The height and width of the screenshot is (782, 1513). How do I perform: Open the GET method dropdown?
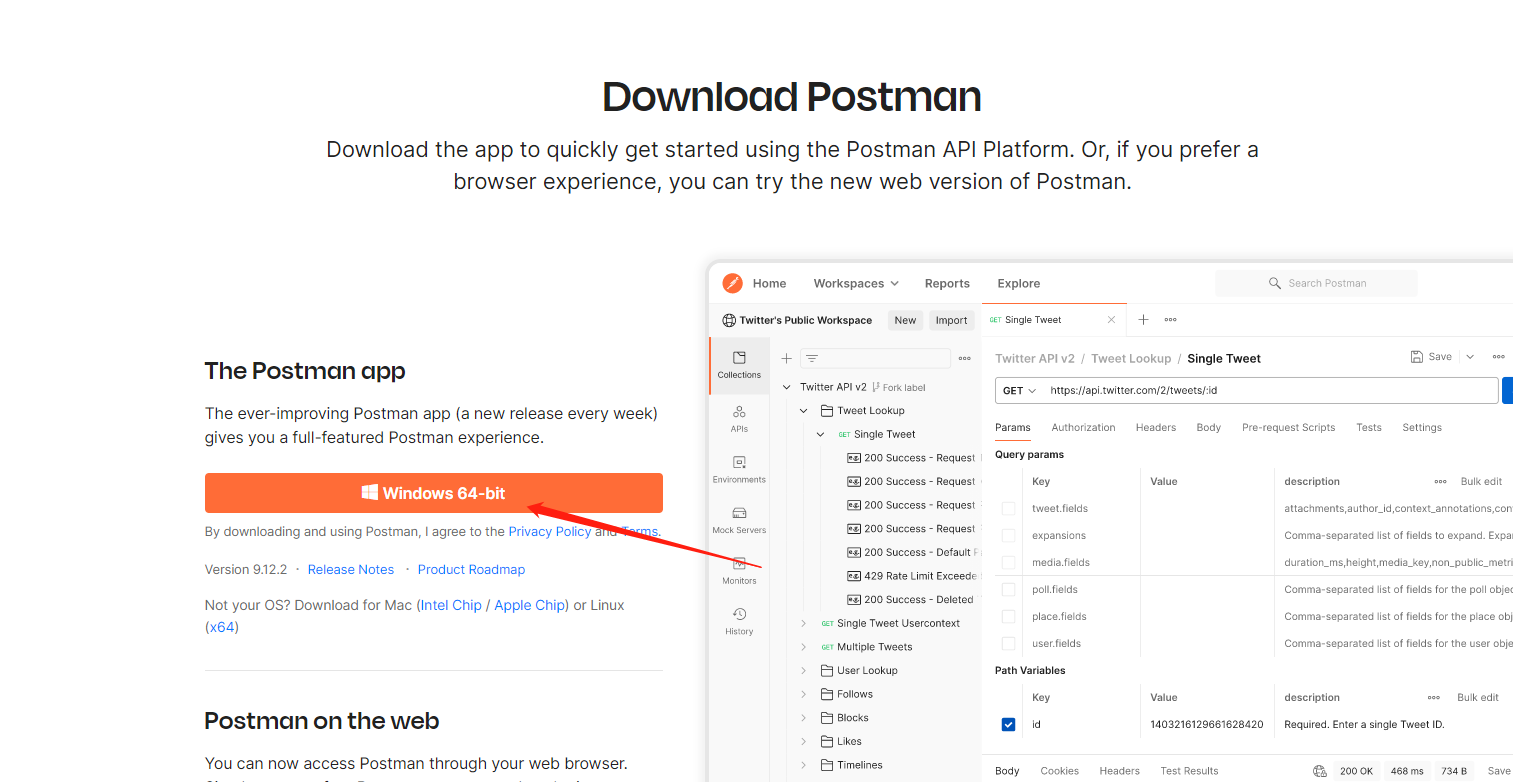point(1017,390)
